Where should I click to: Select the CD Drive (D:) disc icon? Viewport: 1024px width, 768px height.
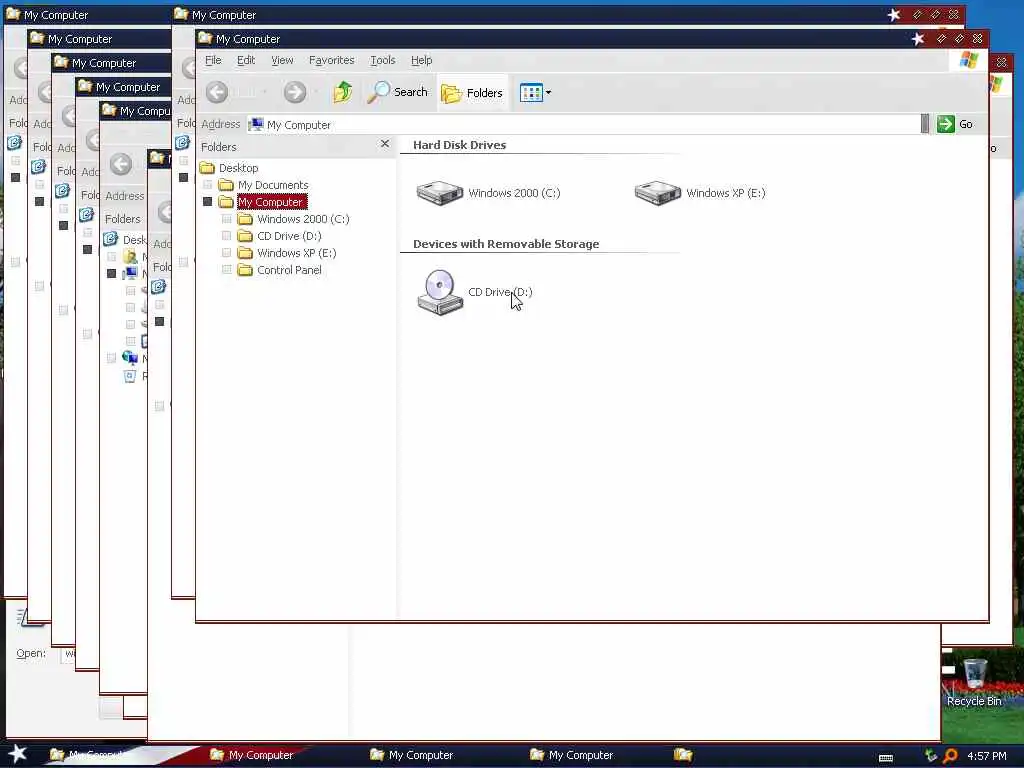[x=440, y=292]
